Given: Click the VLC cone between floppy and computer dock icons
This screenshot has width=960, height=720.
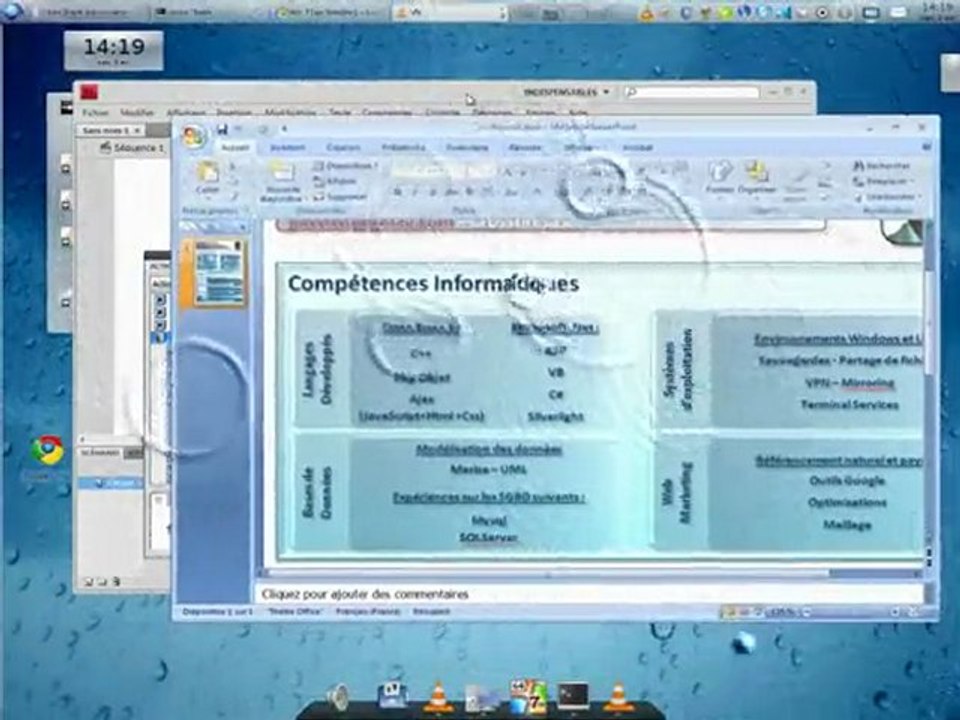Looking at the screenshot, I should pyautogui.click(x=439, y=697).
